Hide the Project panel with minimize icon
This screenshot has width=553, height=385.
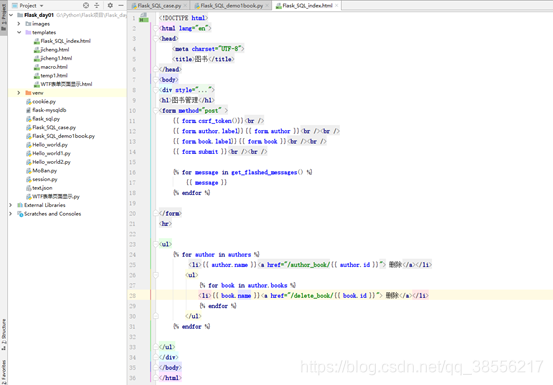121,5
